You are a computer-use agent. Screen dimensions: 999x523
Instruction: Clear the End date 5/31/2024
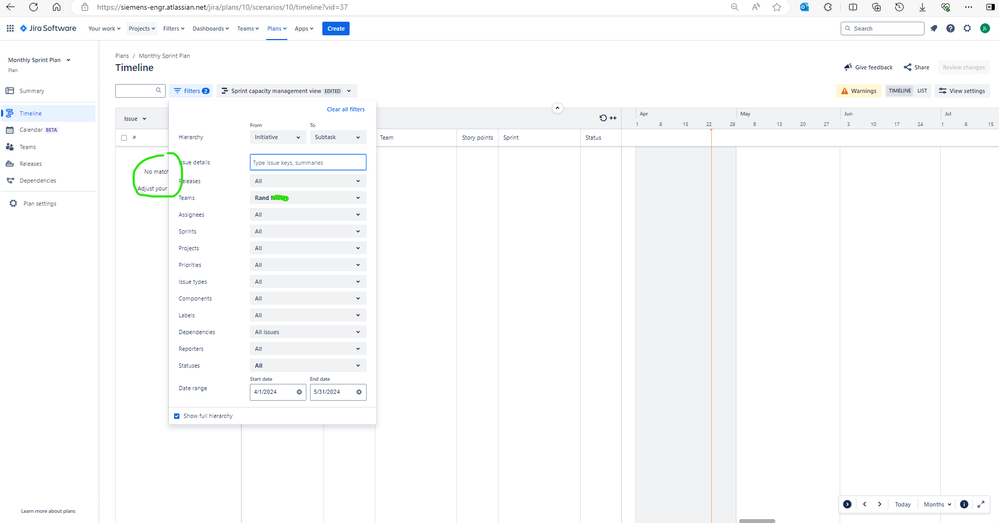tap(359, 392)
